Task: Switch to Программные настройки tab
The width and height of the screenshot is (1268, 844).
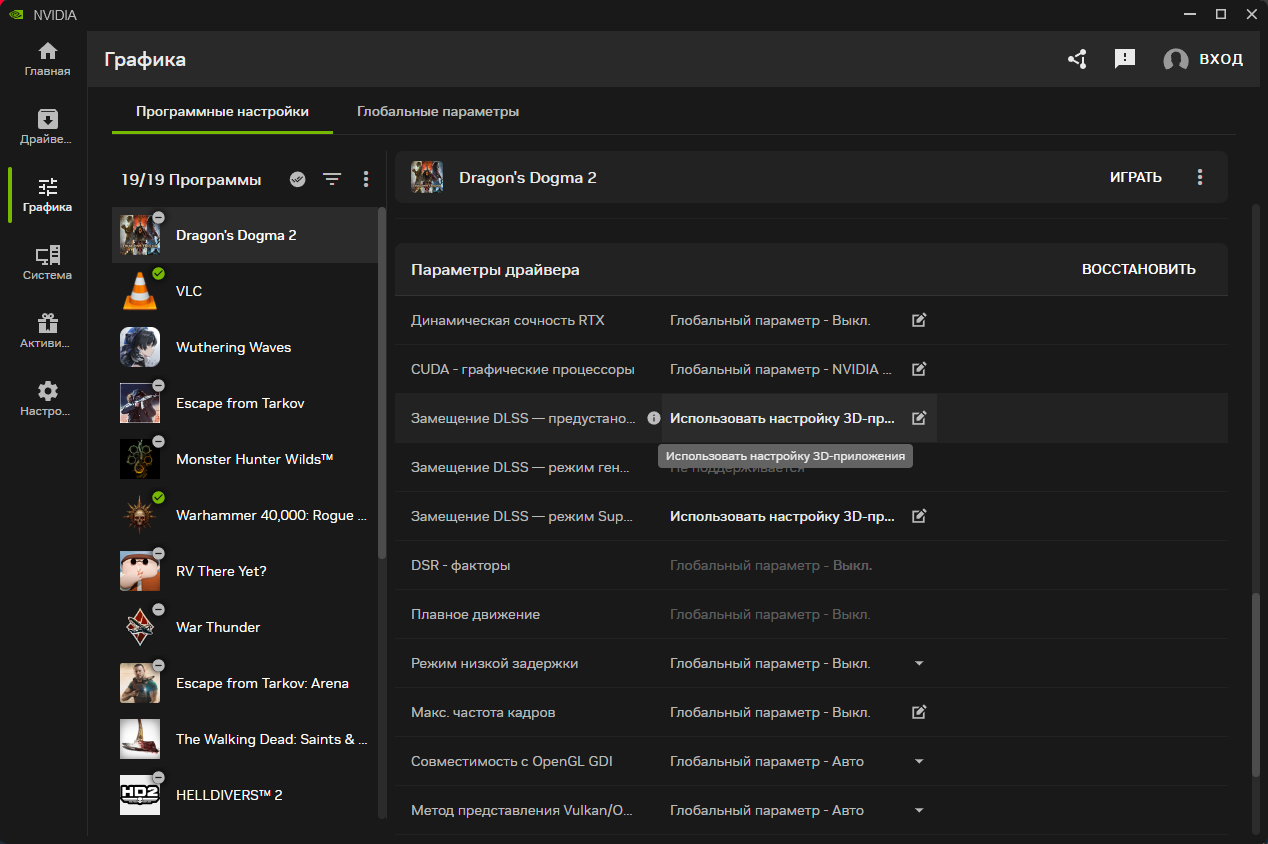Action: (222, 112)
